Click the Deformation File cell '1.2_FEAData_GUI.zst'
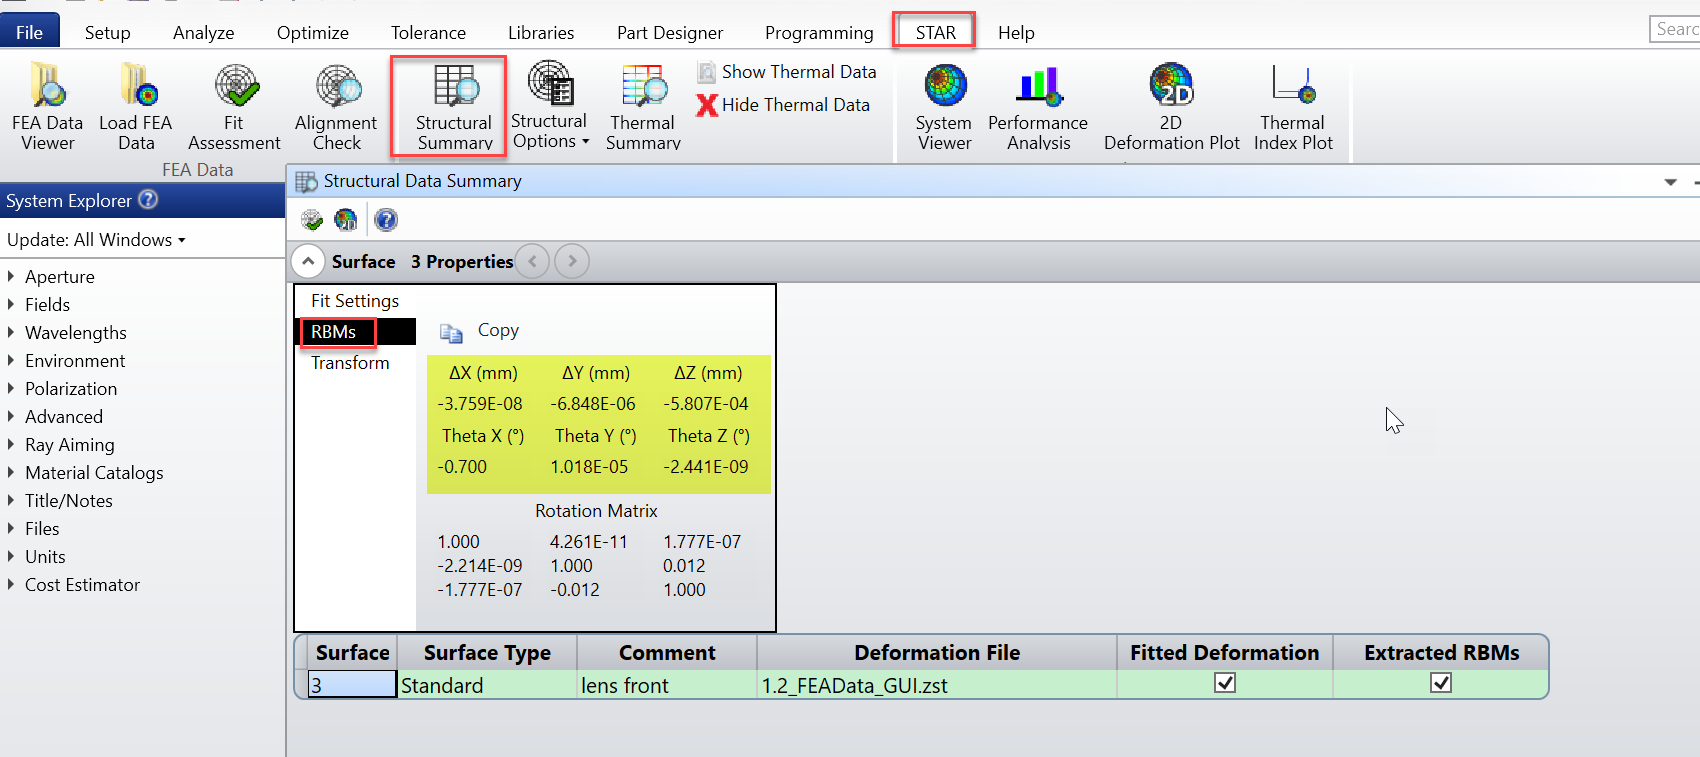The image size is (1700, 757). click(x=937, y=685)
